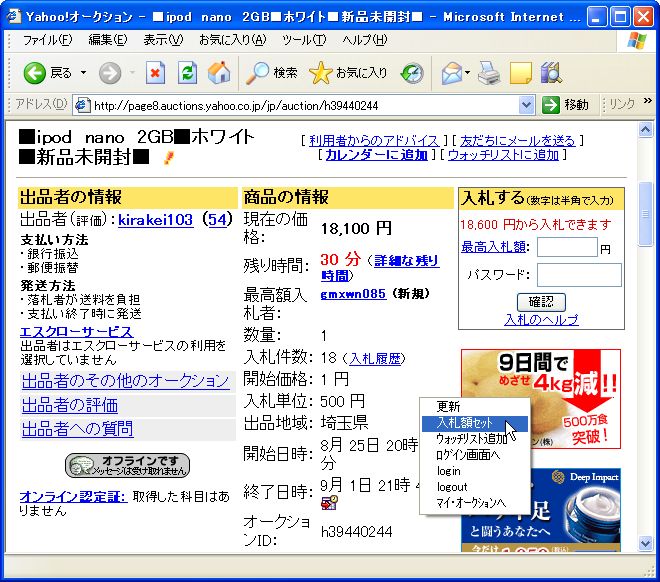
Task: Open Back button history dropdown arrow
Action: [83, 73]
